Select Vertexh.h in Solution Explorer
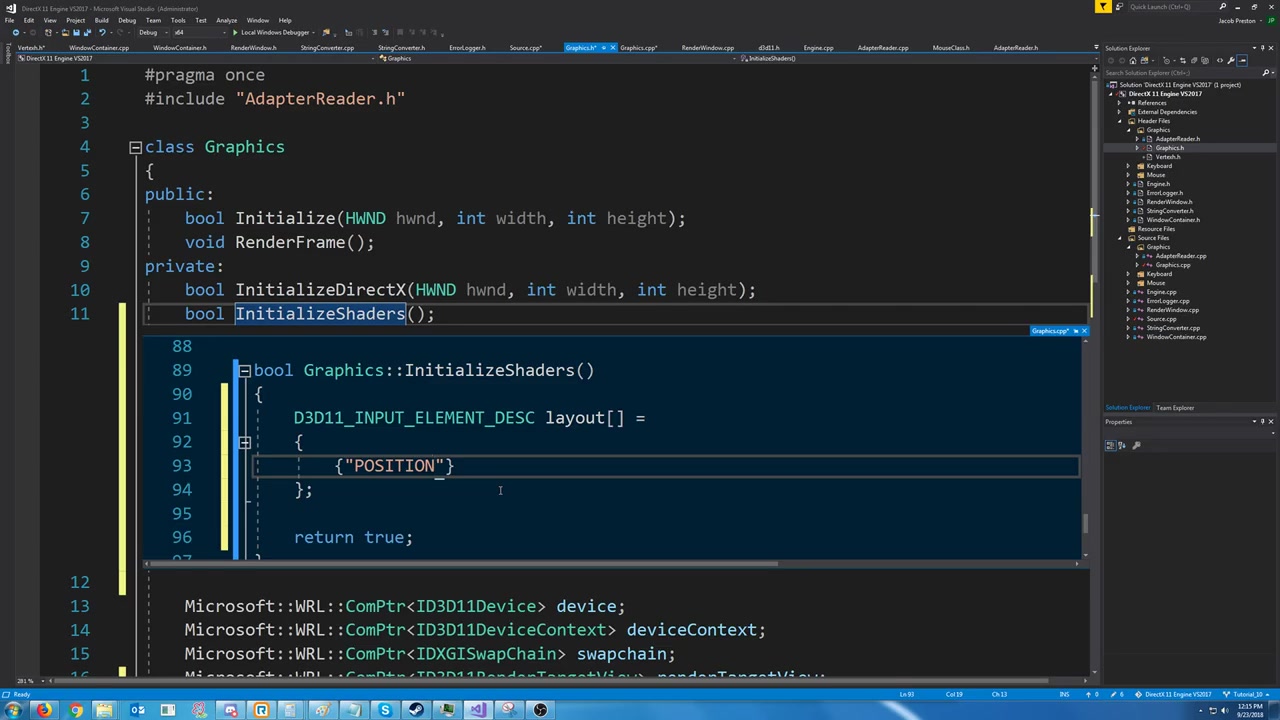Viewport: 1280px width, 720px height. coord(1168,157)
